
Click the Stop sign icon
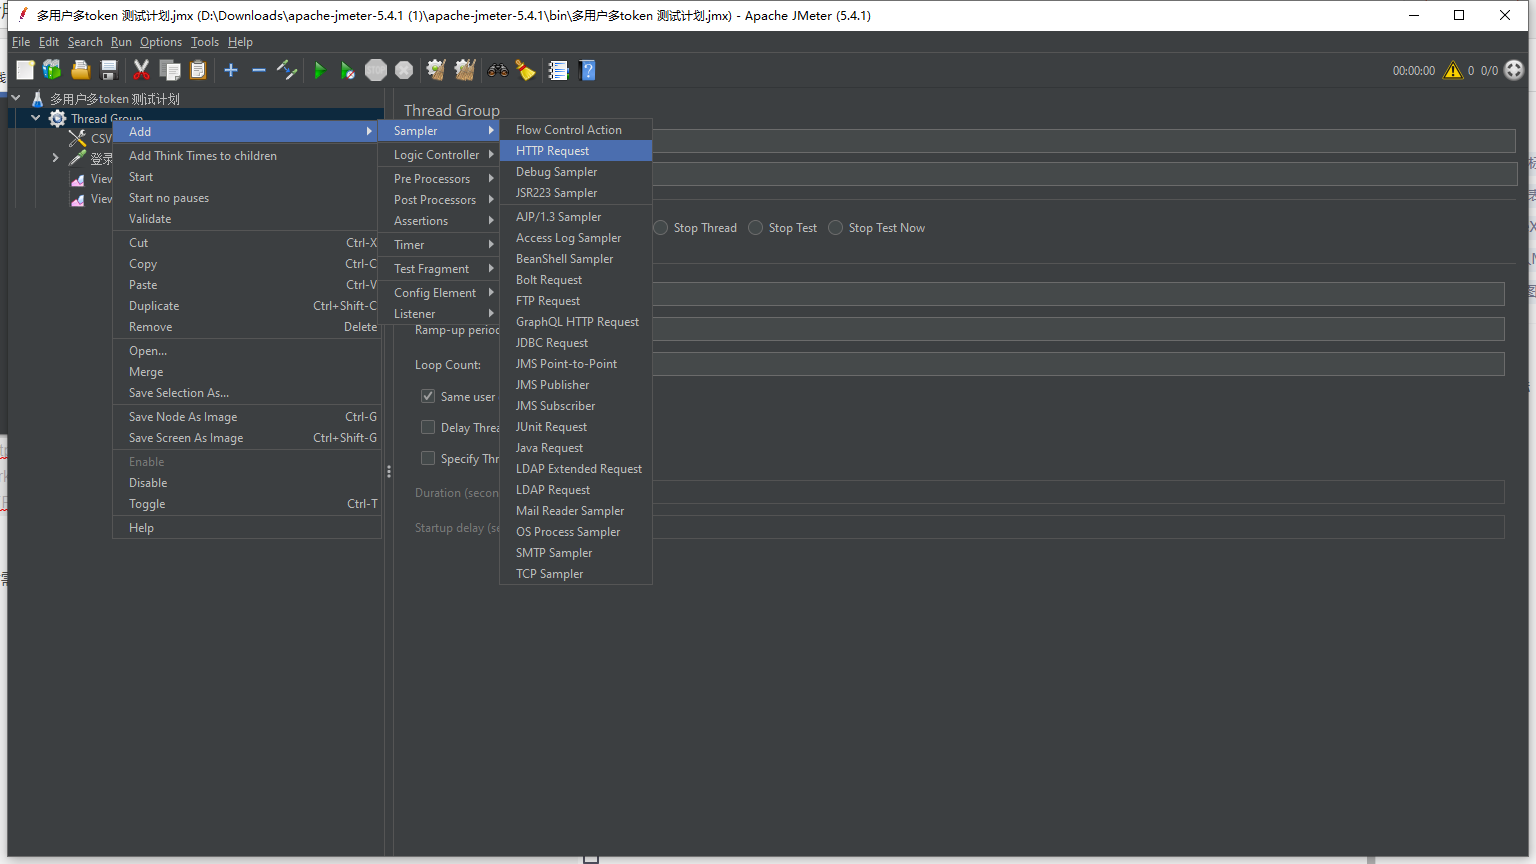pyautogui.click(x=376, y=70)
